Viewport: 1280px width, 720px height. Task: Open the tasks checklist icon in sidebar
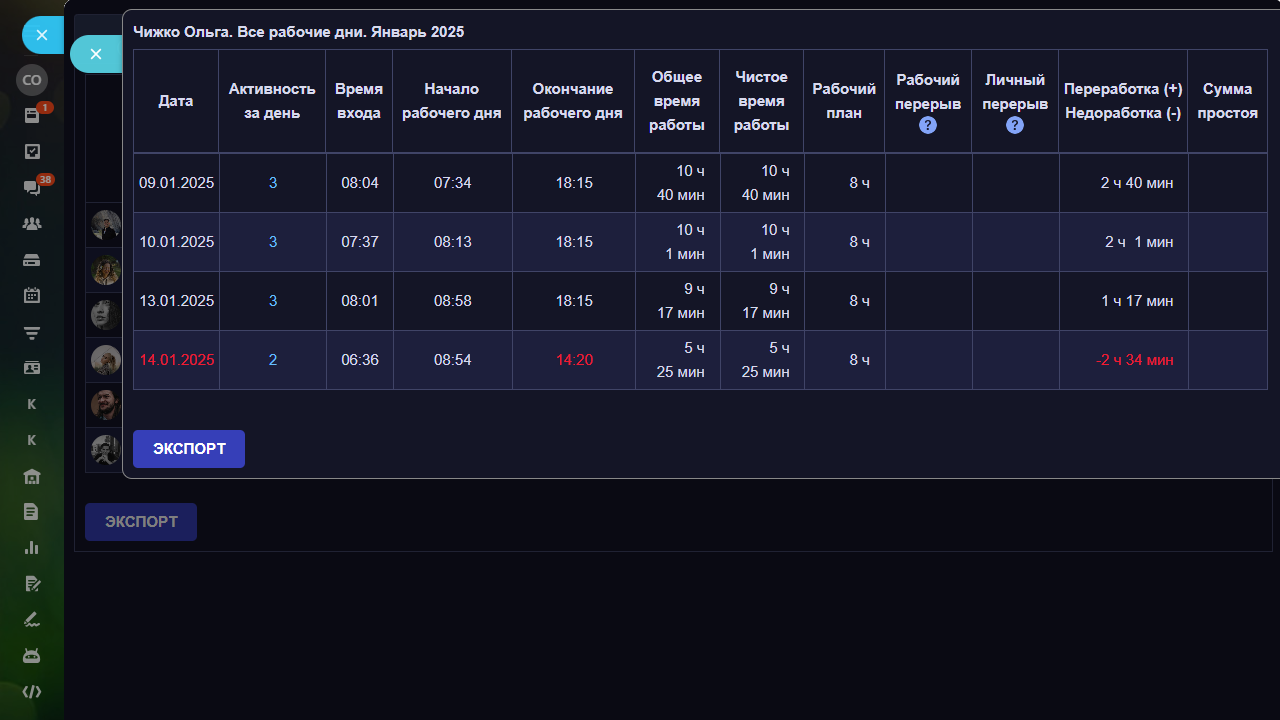pyautogui.click(x=32, y=151)
